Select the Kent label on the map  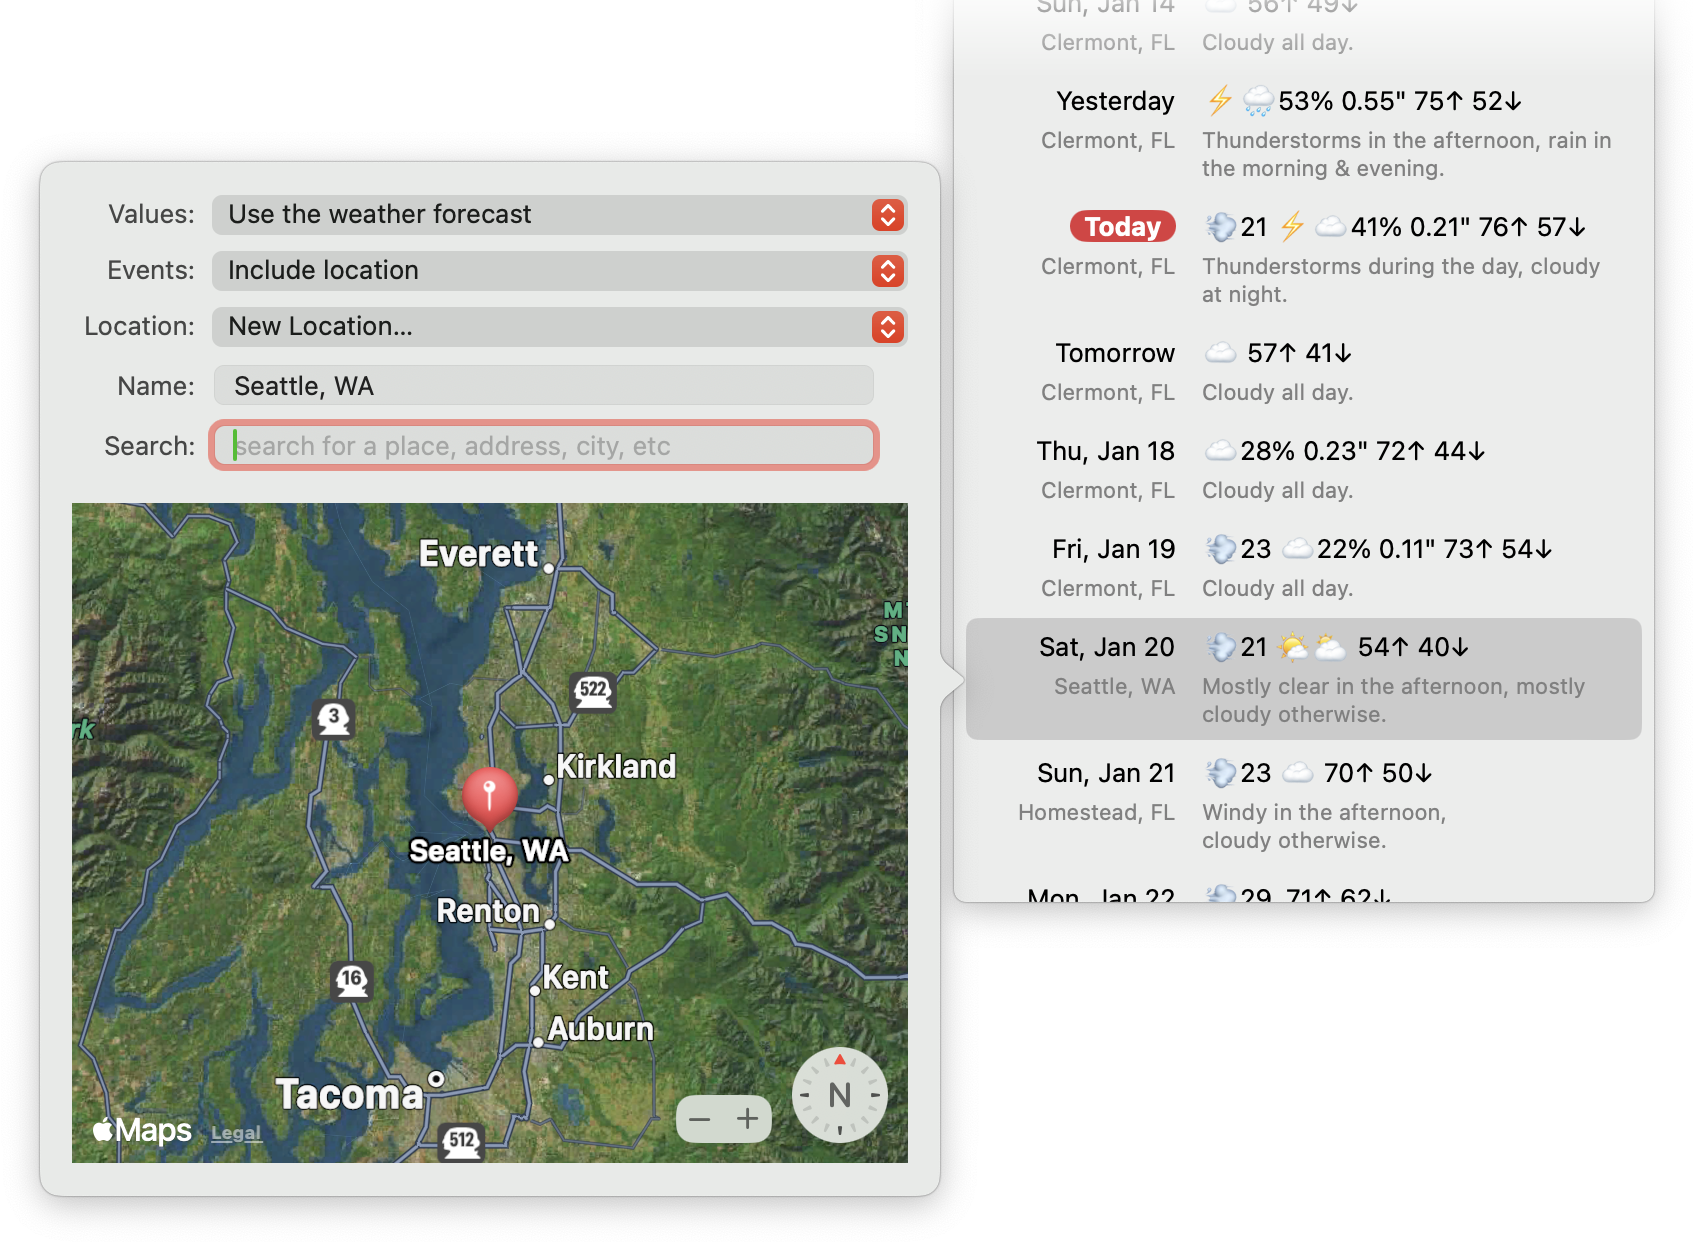[576, 977]
